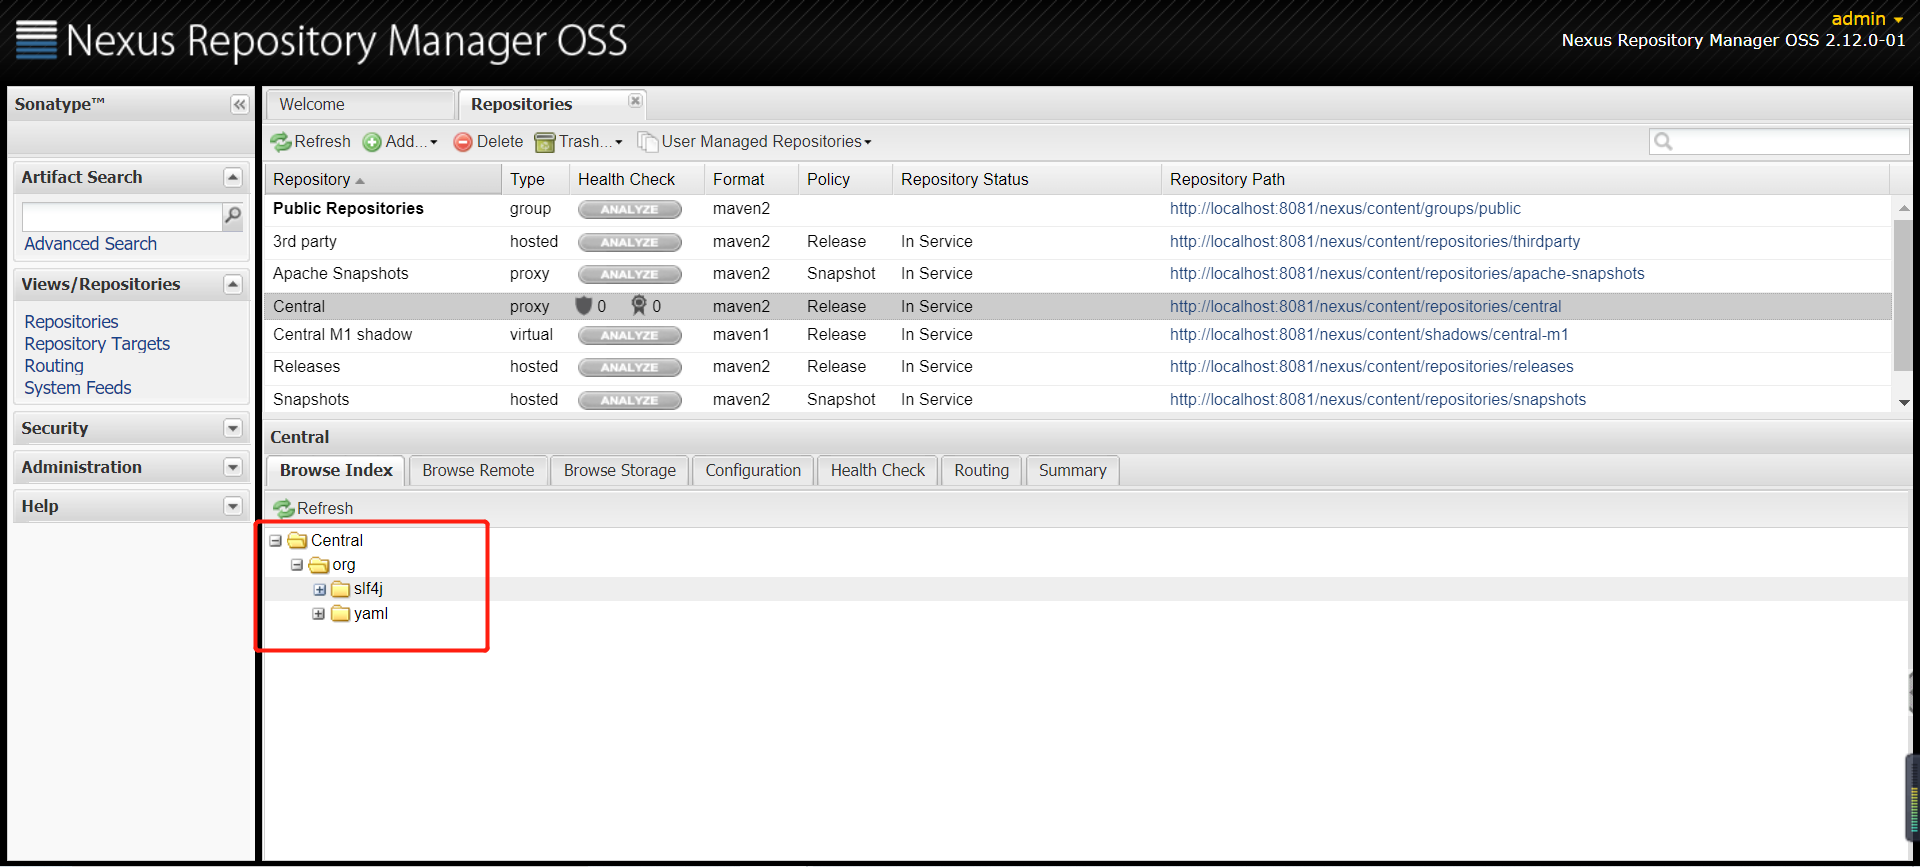Screen dimensions: 1920x867
Task: Open the Repository Targets link
Action: (97, 344)
